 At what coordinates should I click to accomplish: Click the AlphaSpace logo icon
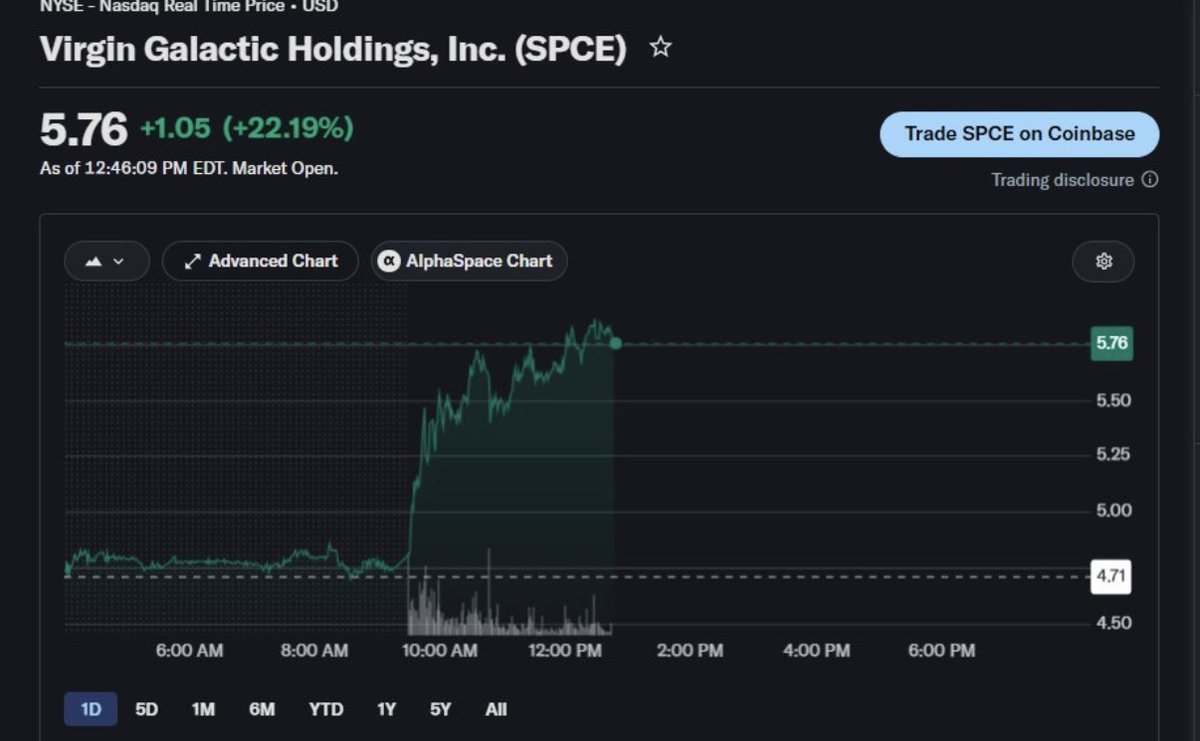(389, 261)
